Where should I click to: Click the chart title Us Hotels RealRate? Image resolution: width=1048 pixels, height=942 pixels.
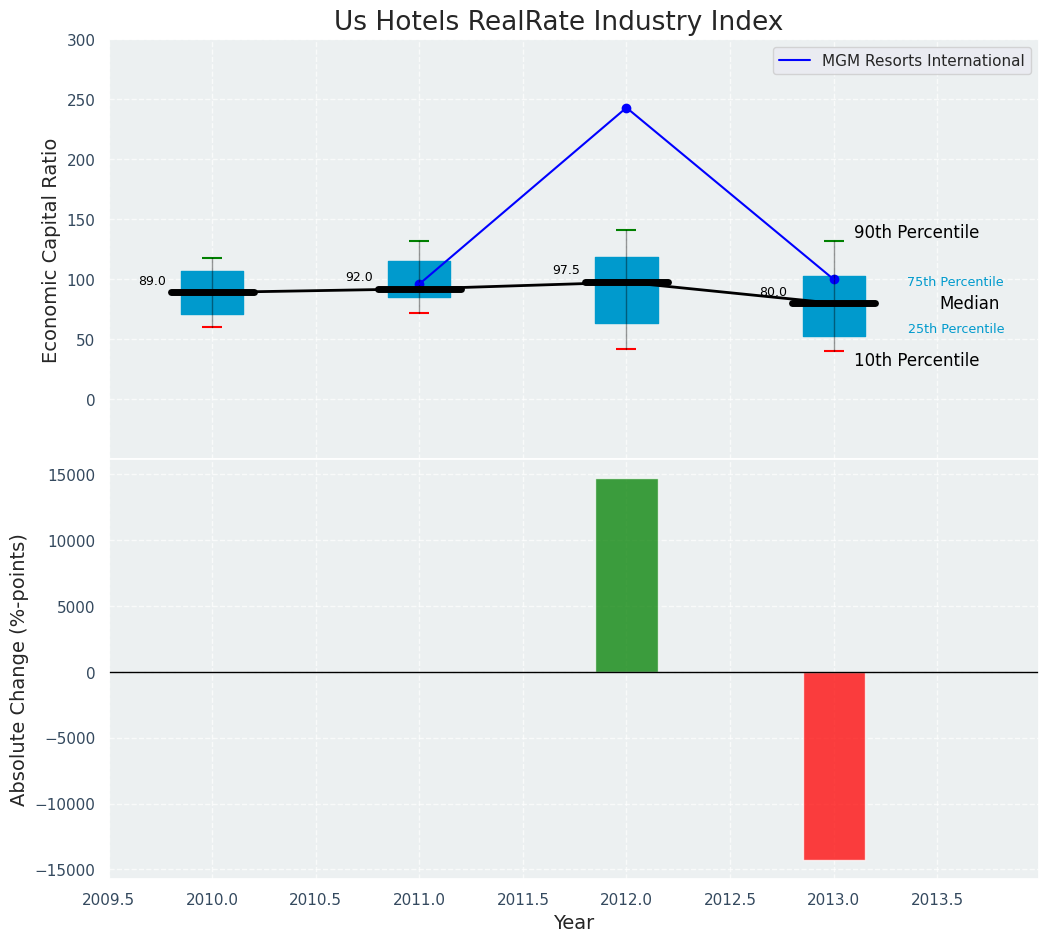558,21
